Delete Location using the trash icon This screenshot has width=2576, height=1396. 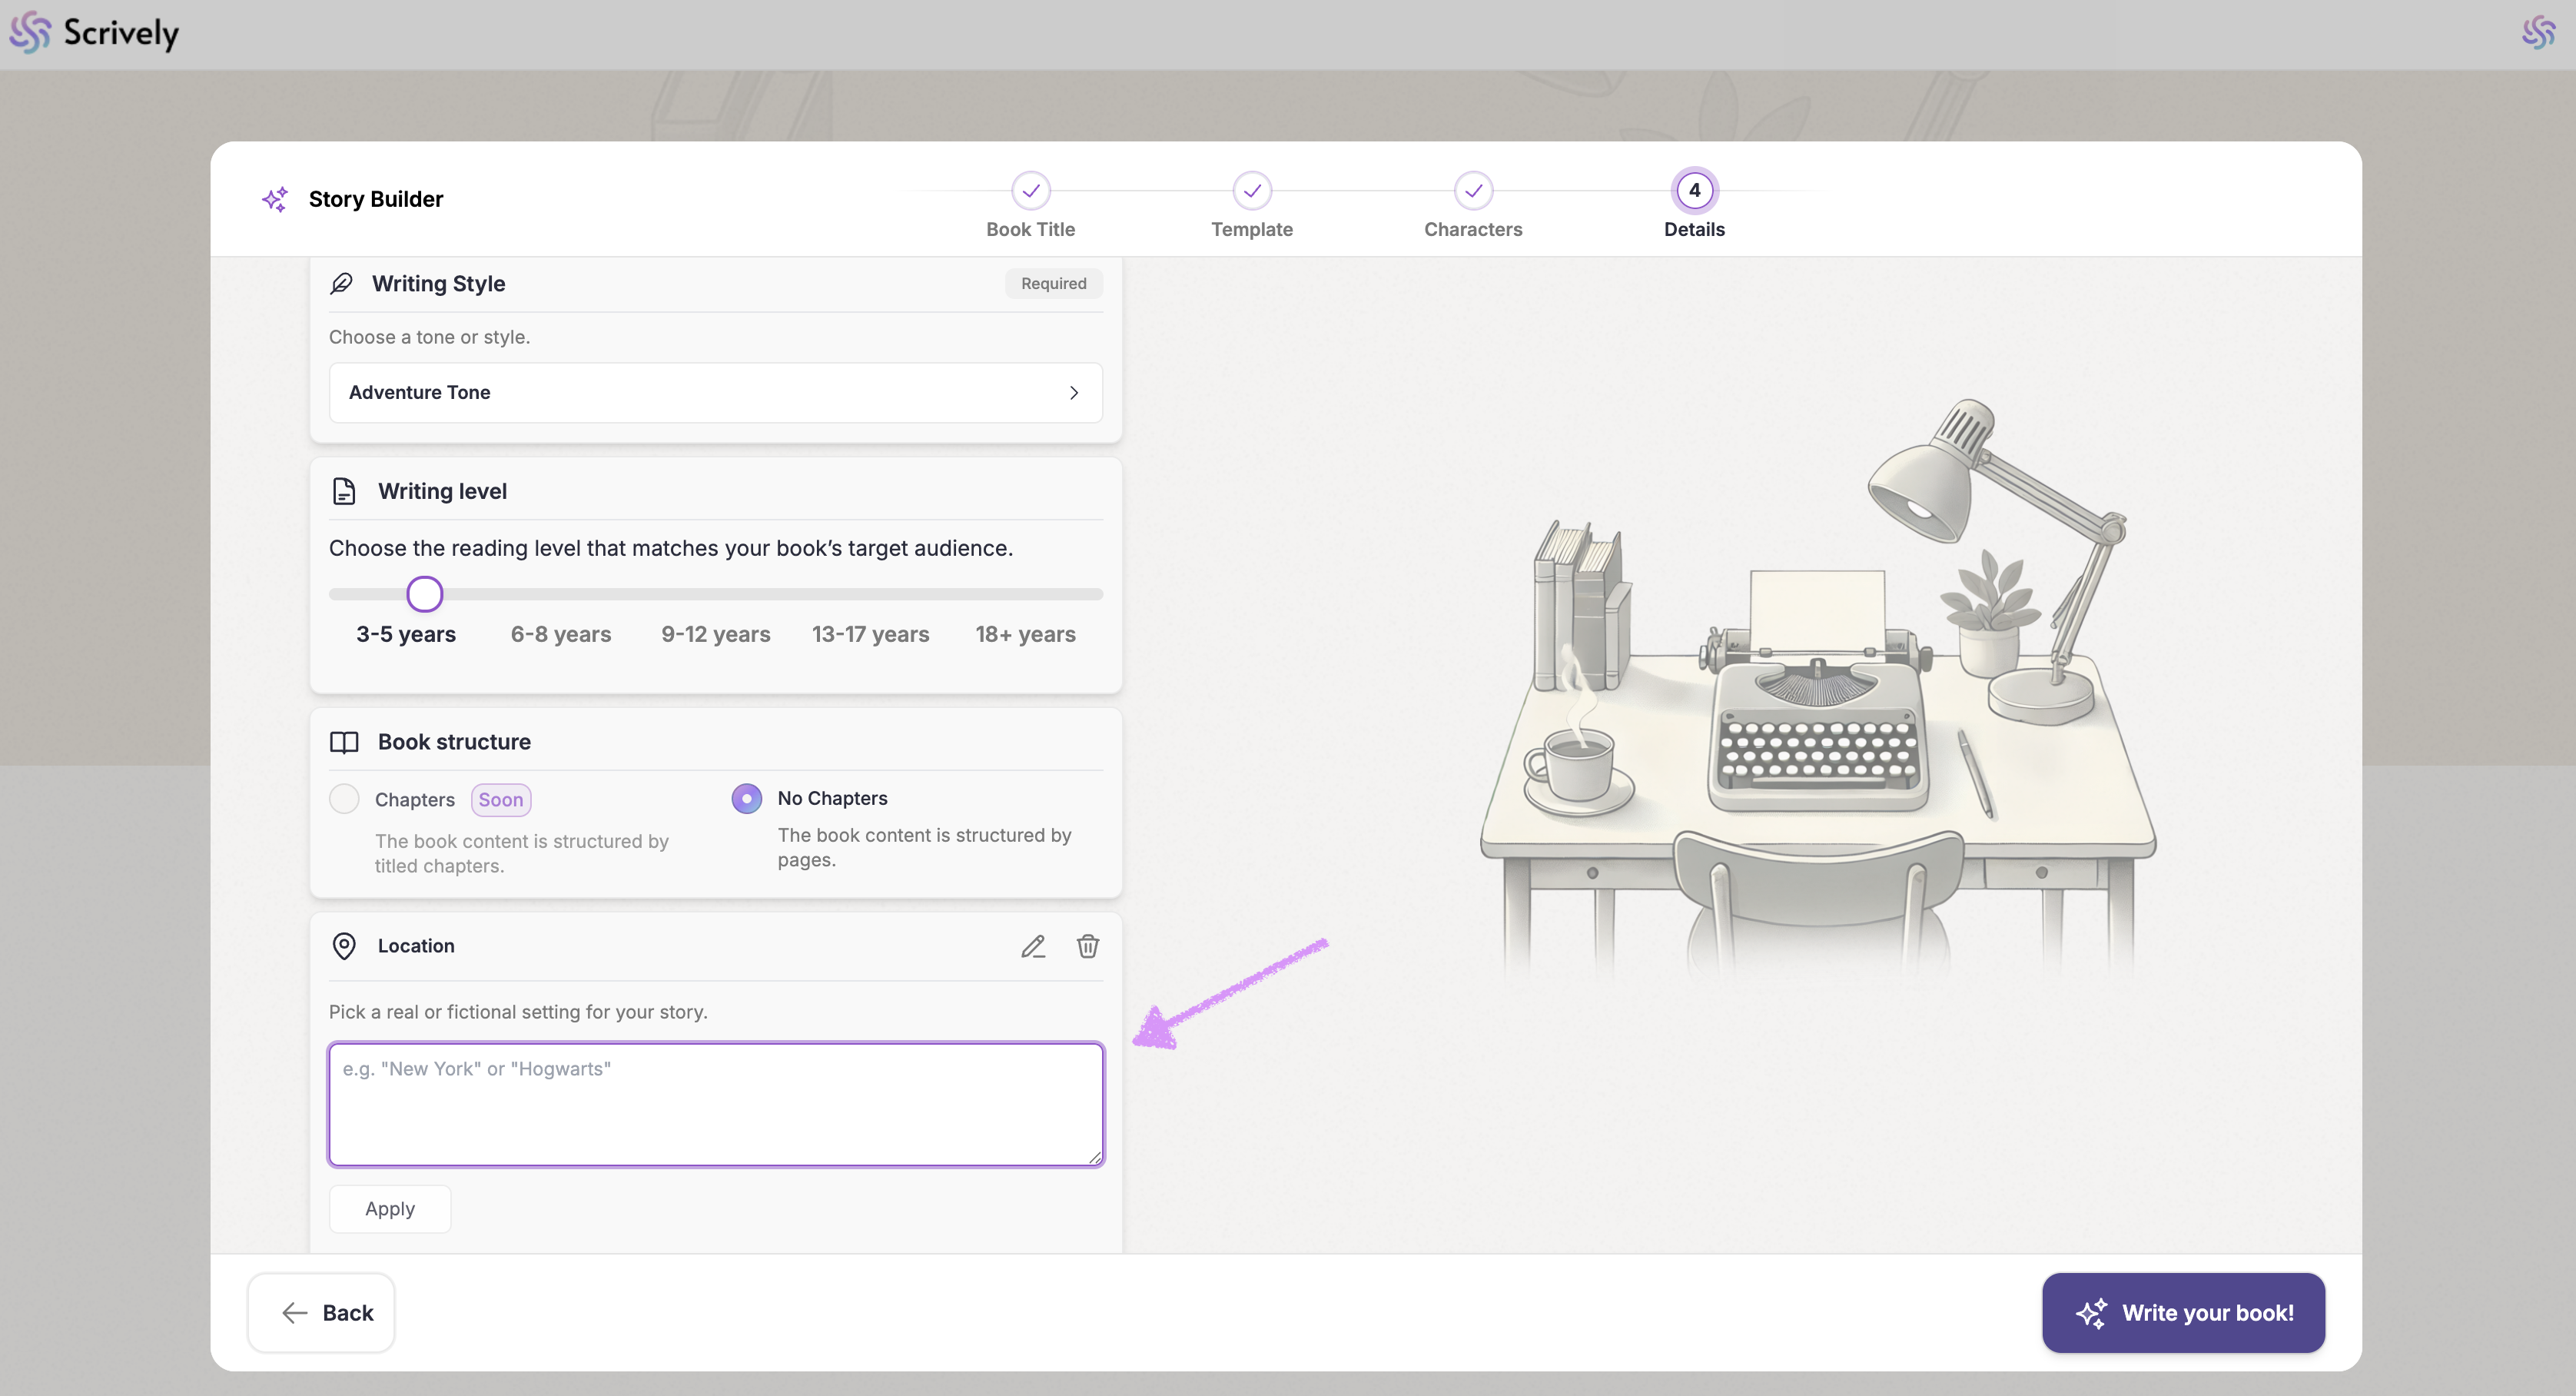coord(1088,946)
